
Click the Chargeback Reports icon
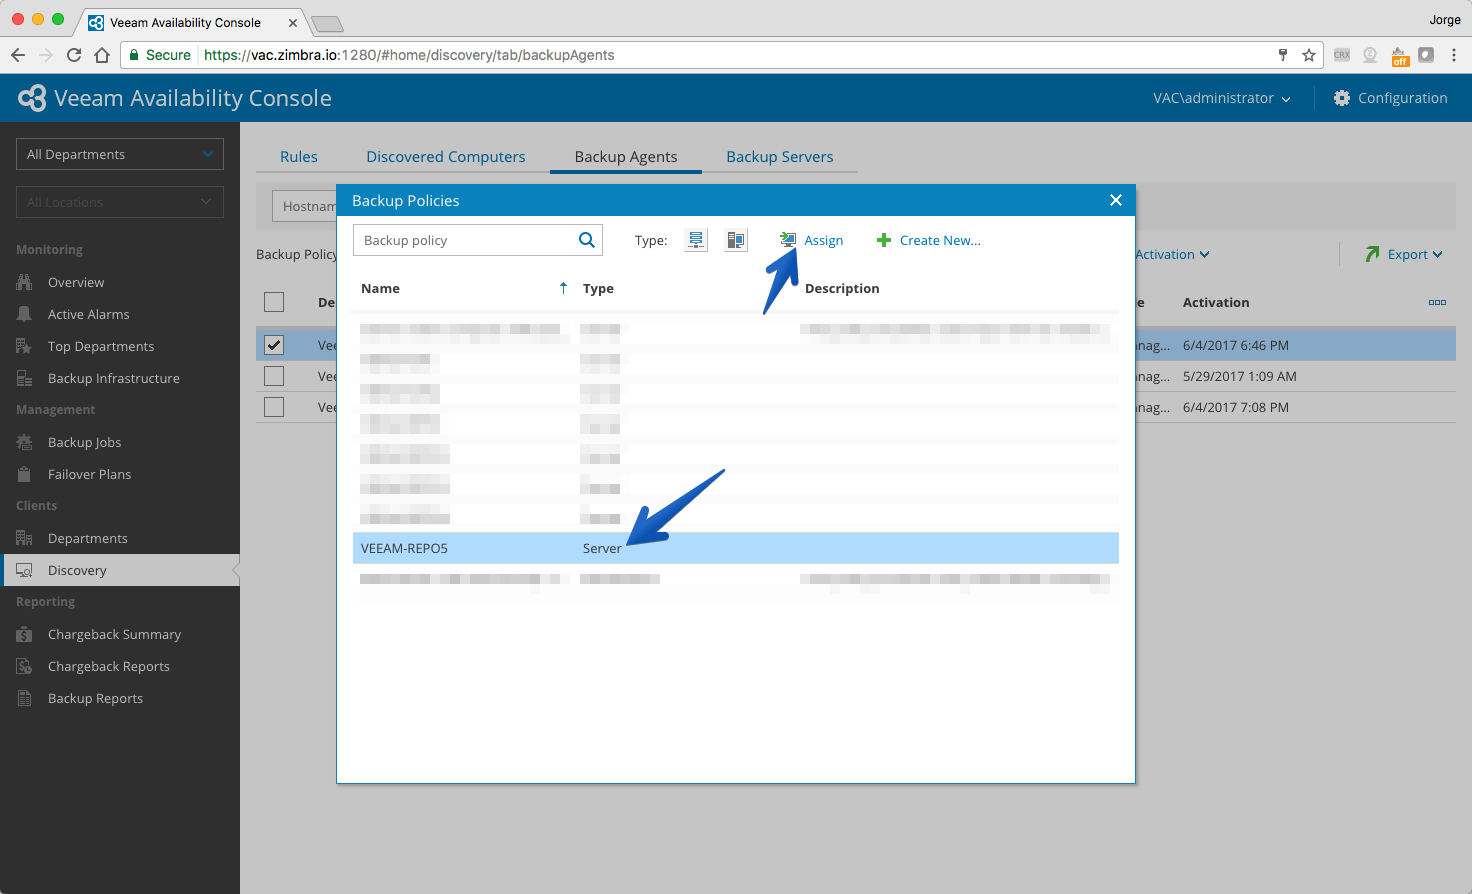point(25,666)
